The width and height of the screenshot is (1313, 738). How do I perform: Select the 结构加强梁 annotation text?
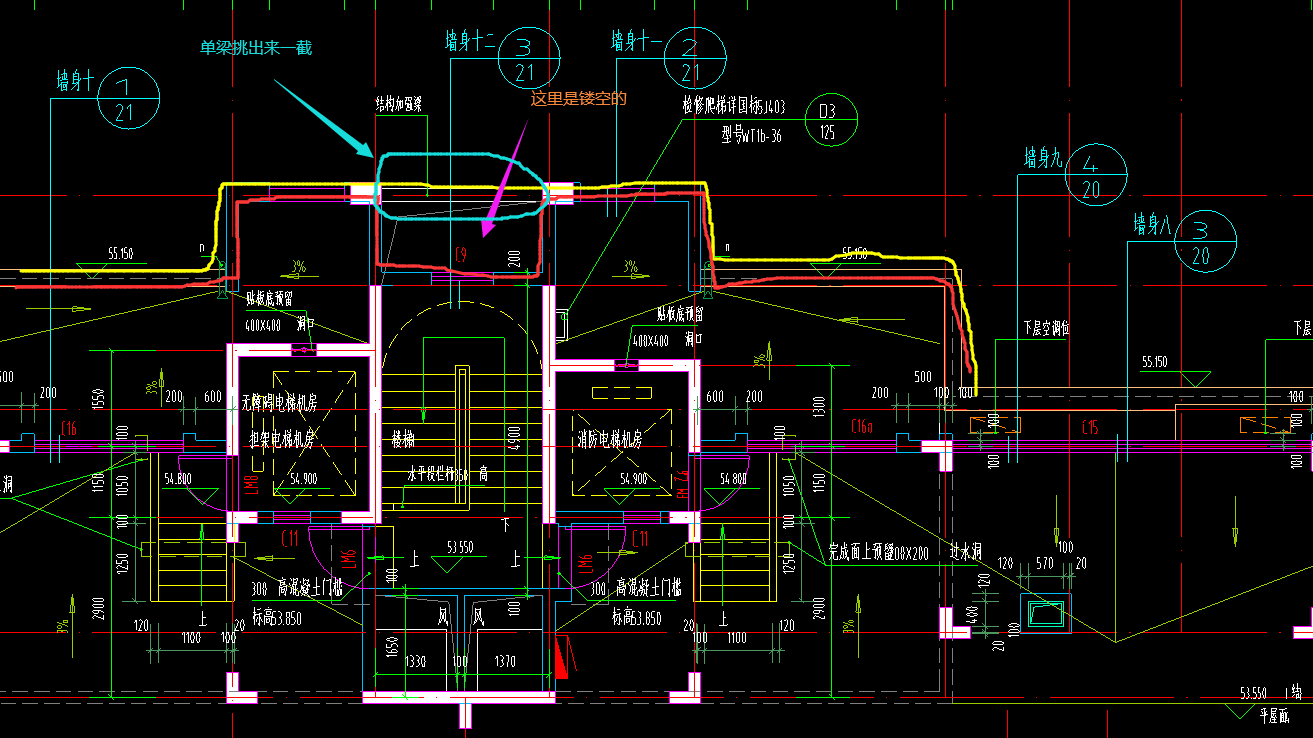(399, 103)
